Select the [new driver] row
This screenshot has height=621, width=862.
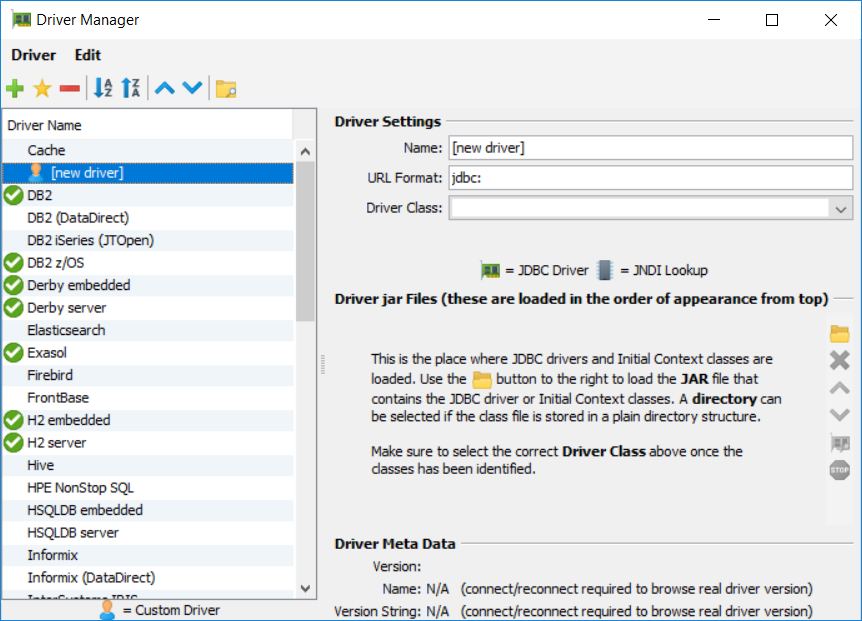click(x=148, y=173)
